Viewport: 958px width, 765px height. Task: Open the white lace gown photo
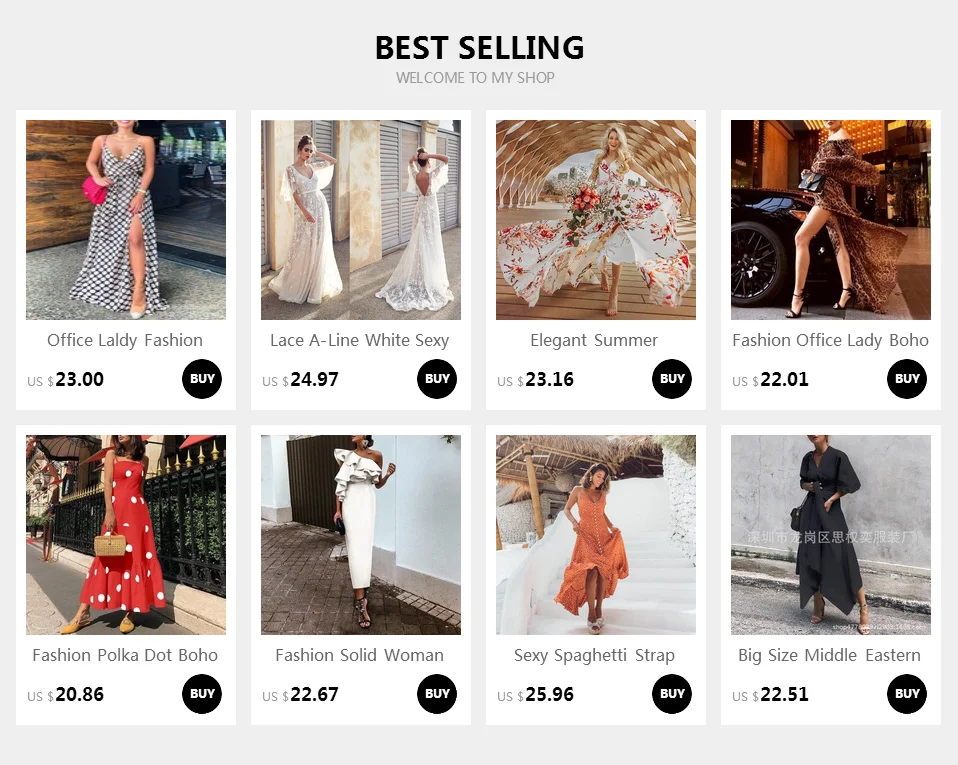[x=361, y=220]
